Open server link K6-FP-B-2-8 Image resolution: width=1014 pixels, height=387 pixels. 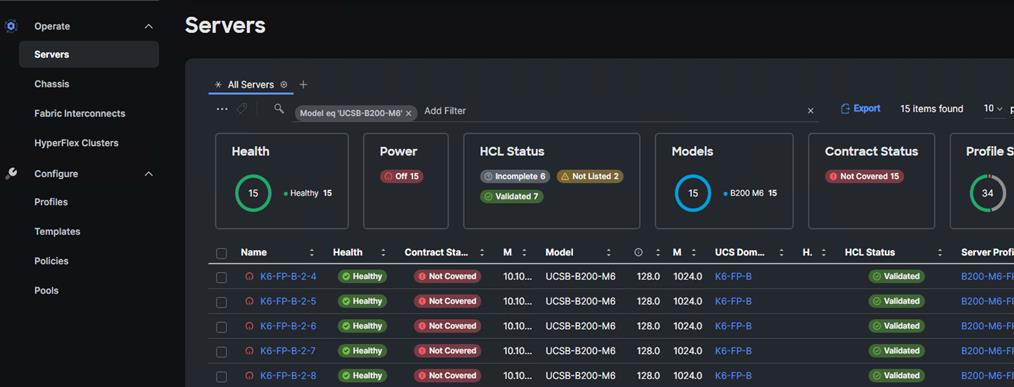288,375
